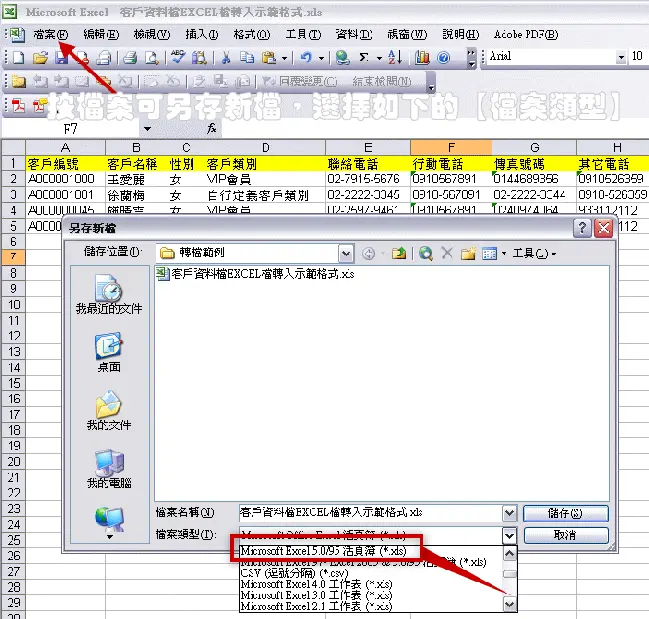Click the Search the Web icon in dialog
Viewport: 649px width, 619px height.
pos(426,253)
